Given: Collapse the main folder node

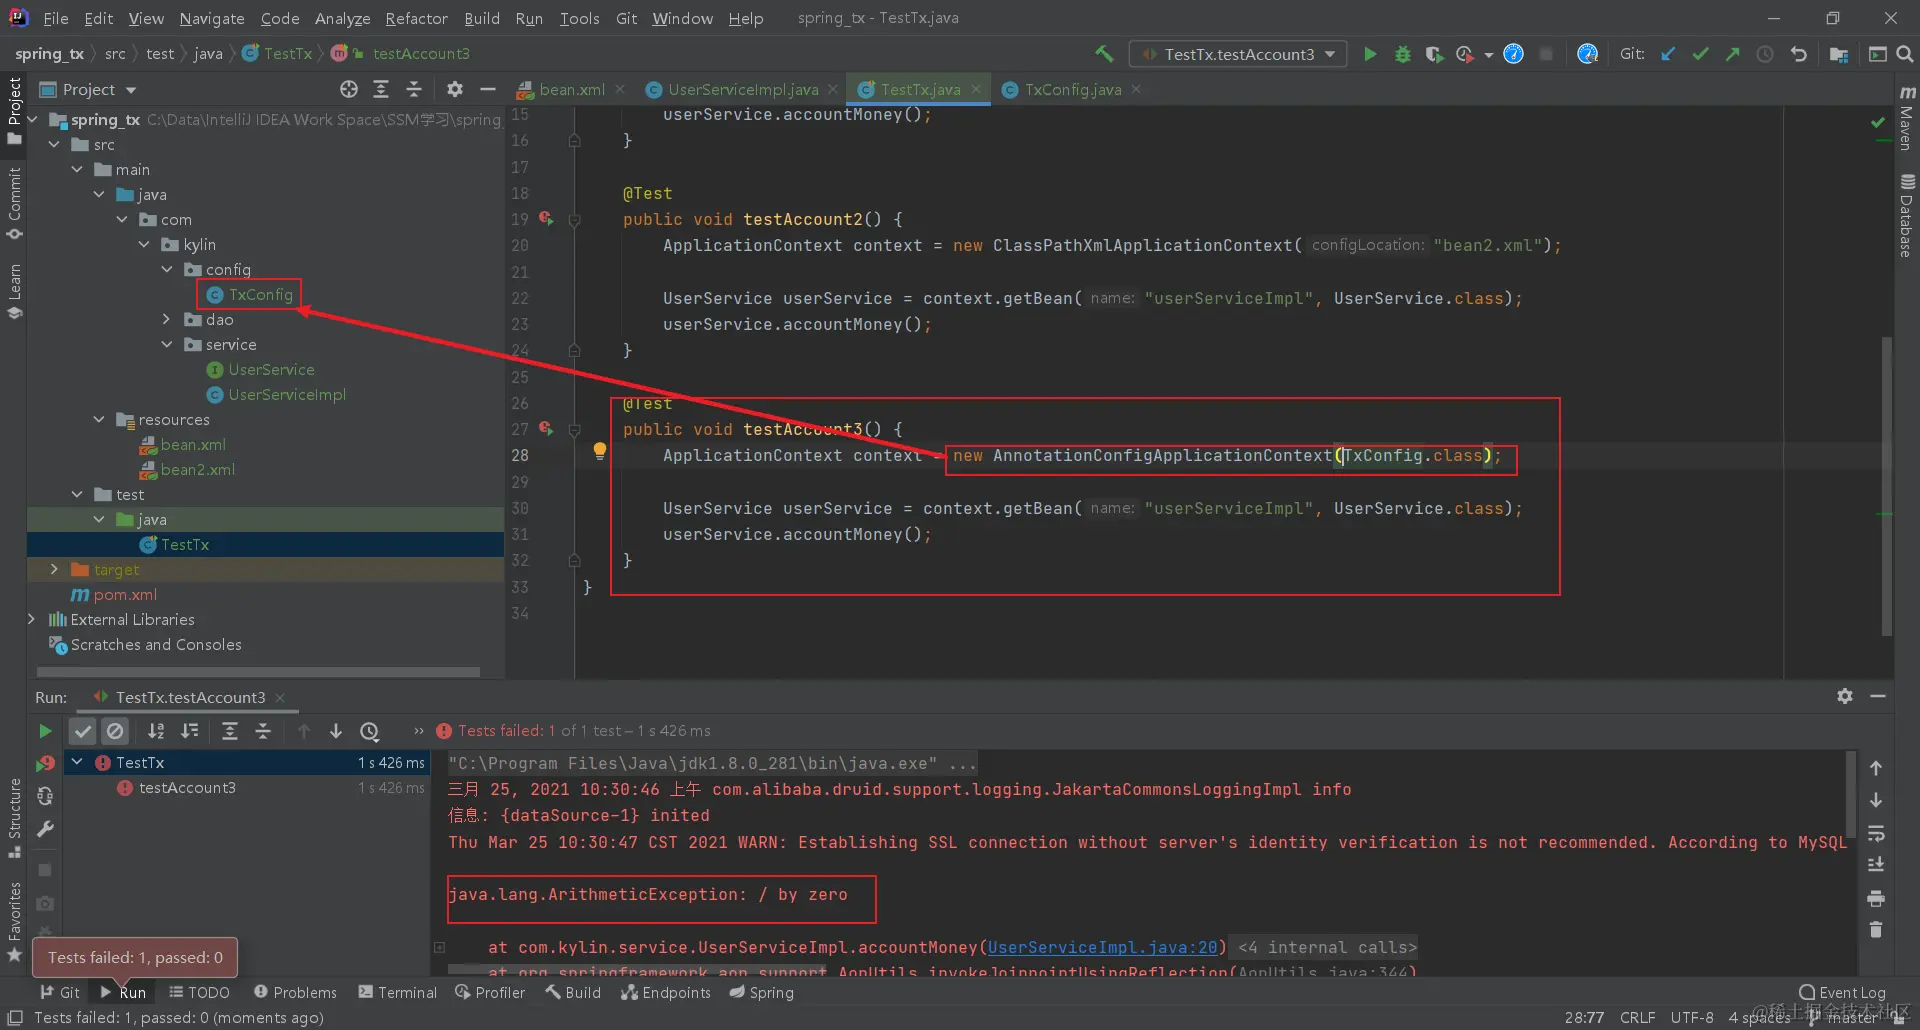Looking at the screenshot, I should [x=77, y=170].
